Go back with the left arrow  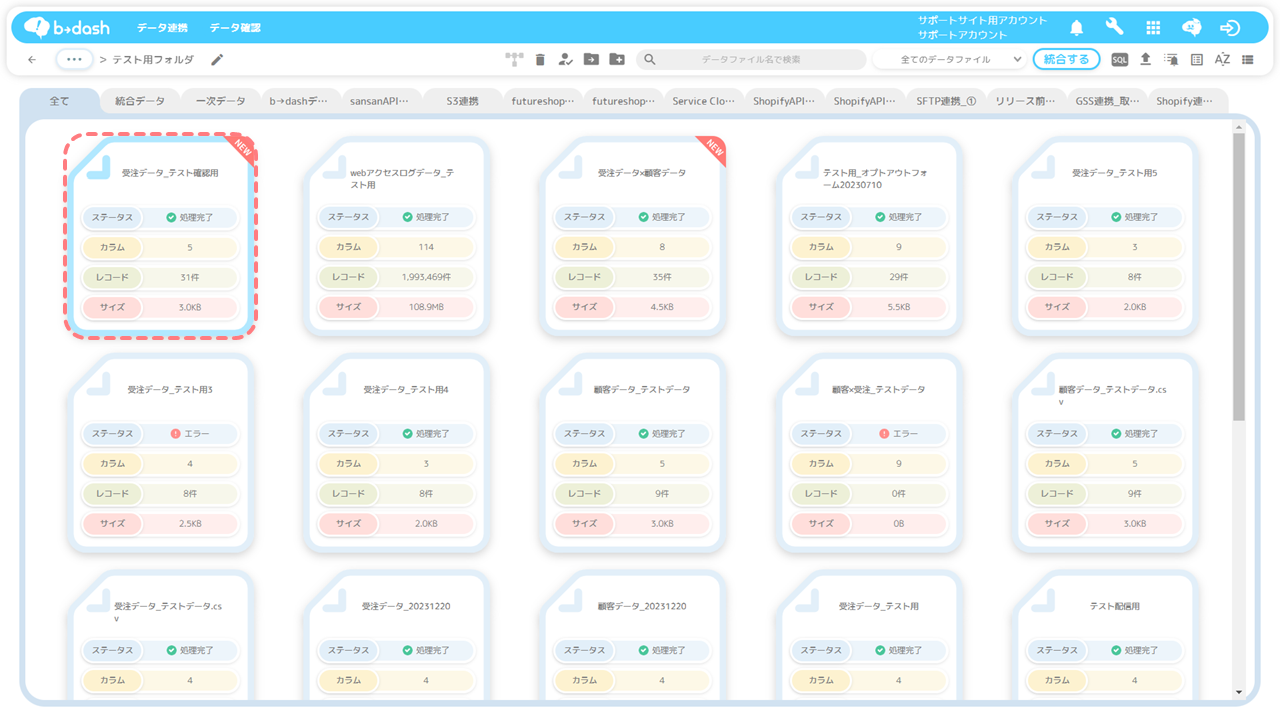click(32, 60)
